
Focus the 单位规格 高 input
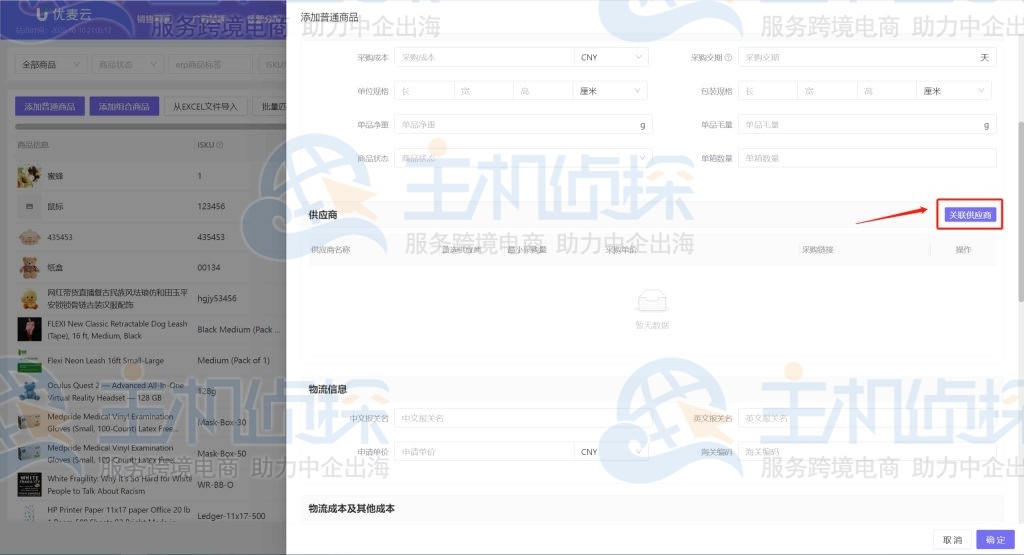point(543,91)
